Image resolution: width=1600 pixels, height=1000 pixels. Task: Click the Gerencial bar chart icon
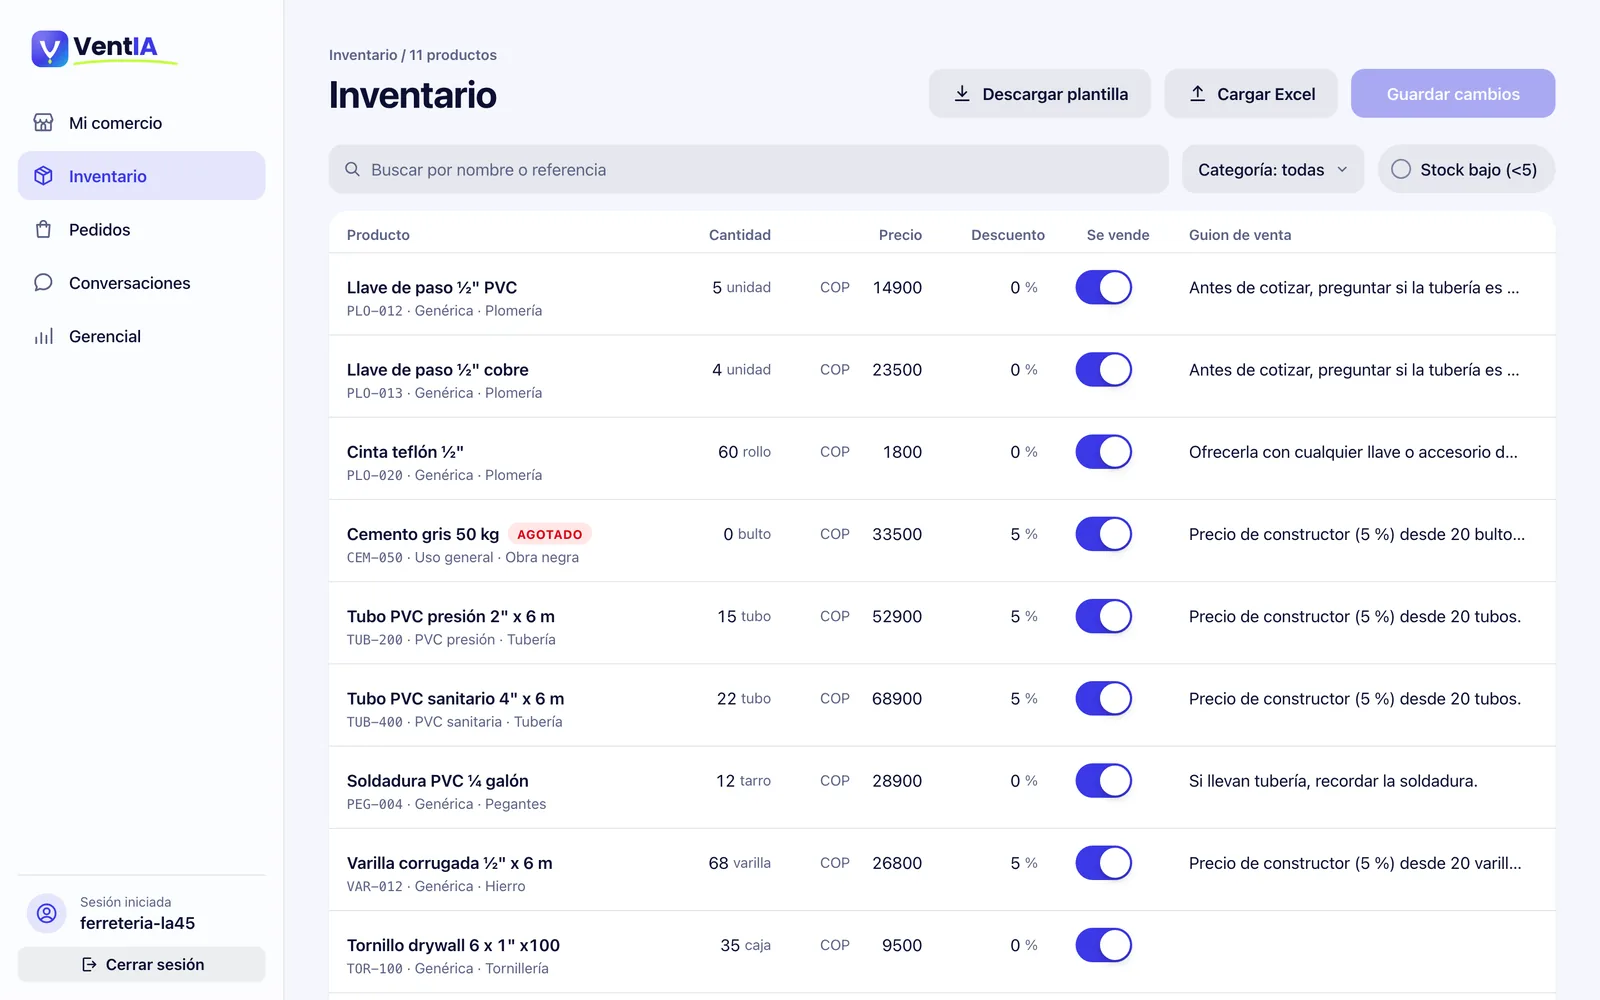[43, 337]
